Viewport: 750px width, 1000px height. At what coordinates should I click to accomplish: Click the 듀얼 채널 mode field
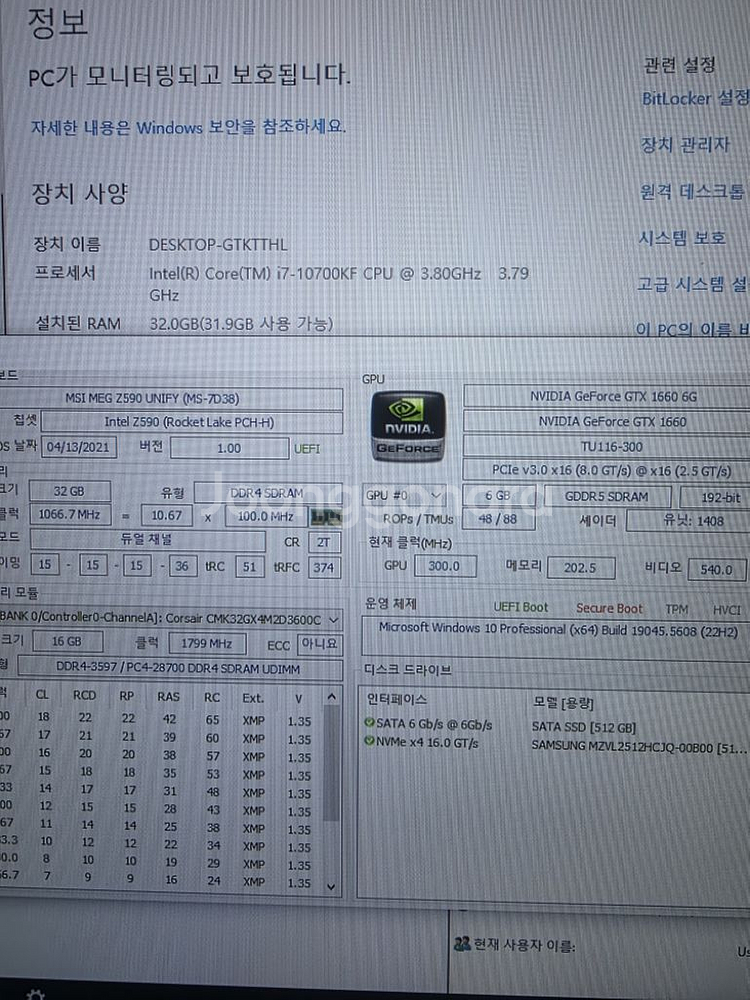pos(147,540)
